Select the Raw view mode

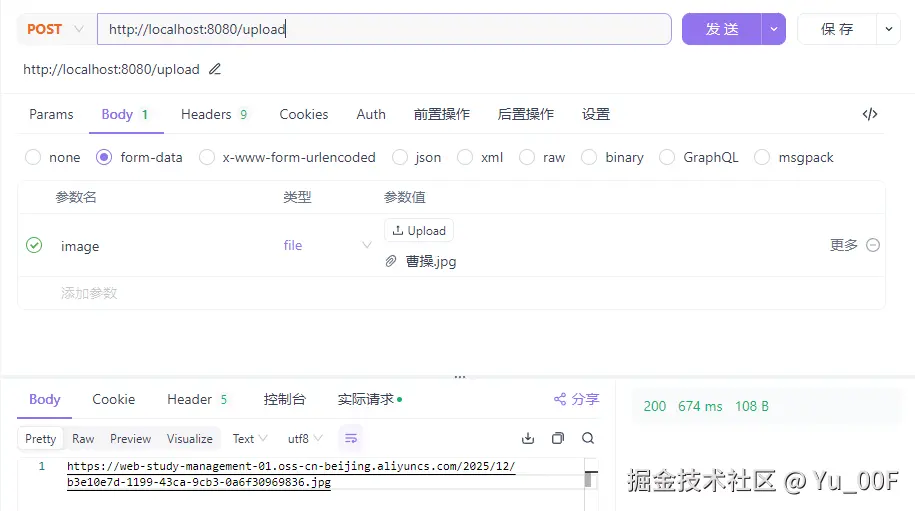pyautogui.click(x=83, y=439)
